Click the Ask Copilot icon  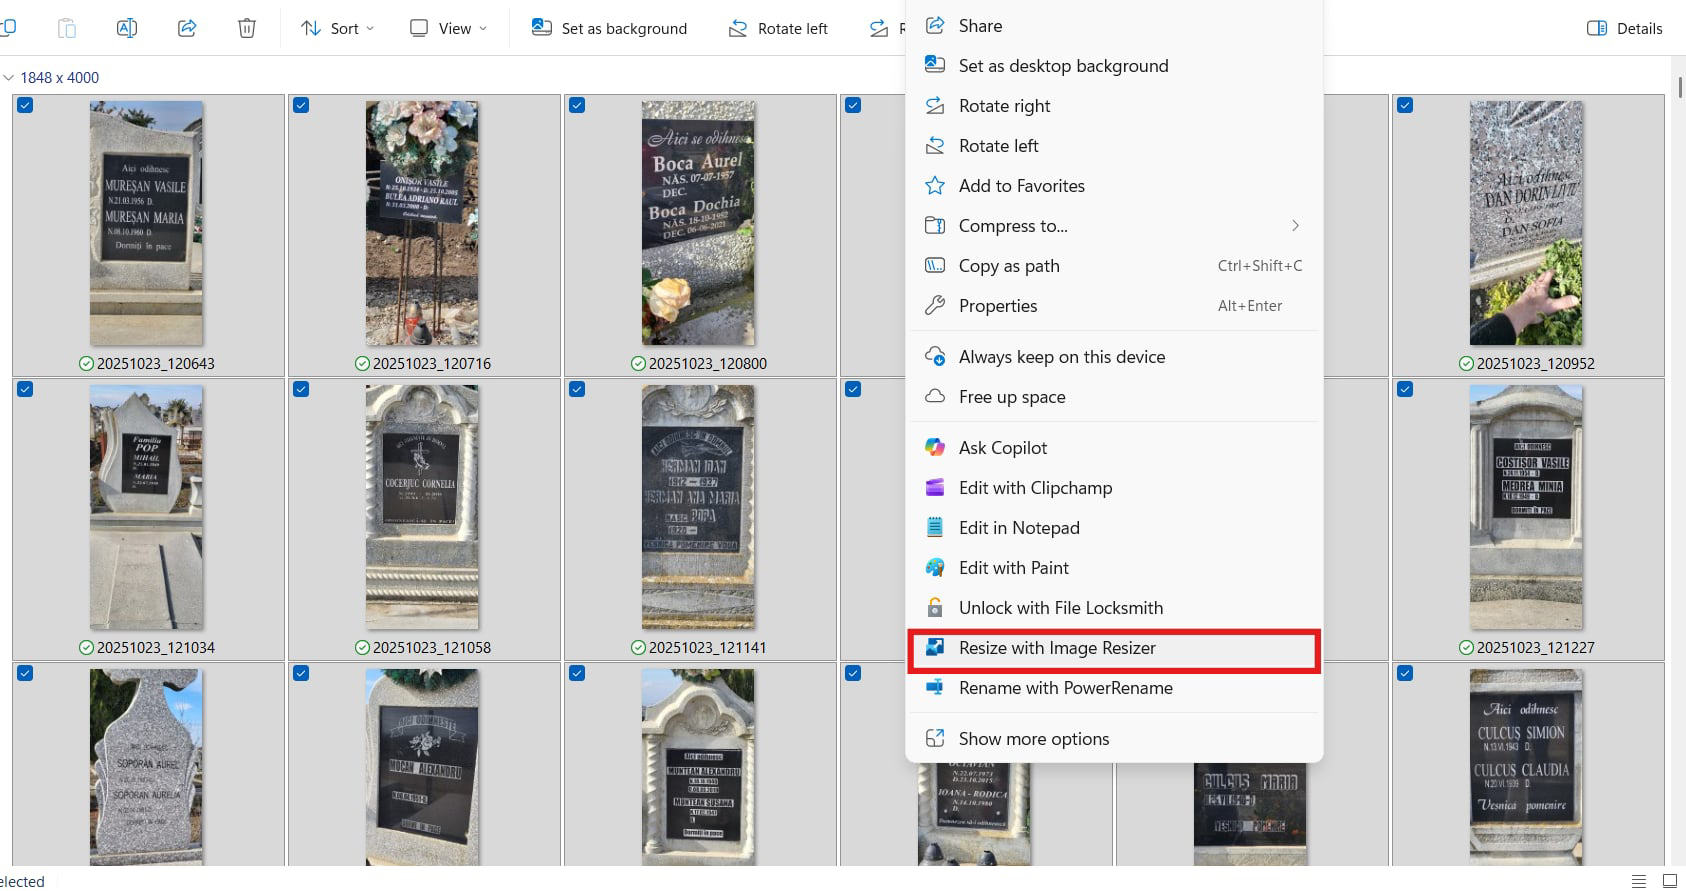point(935,448)
